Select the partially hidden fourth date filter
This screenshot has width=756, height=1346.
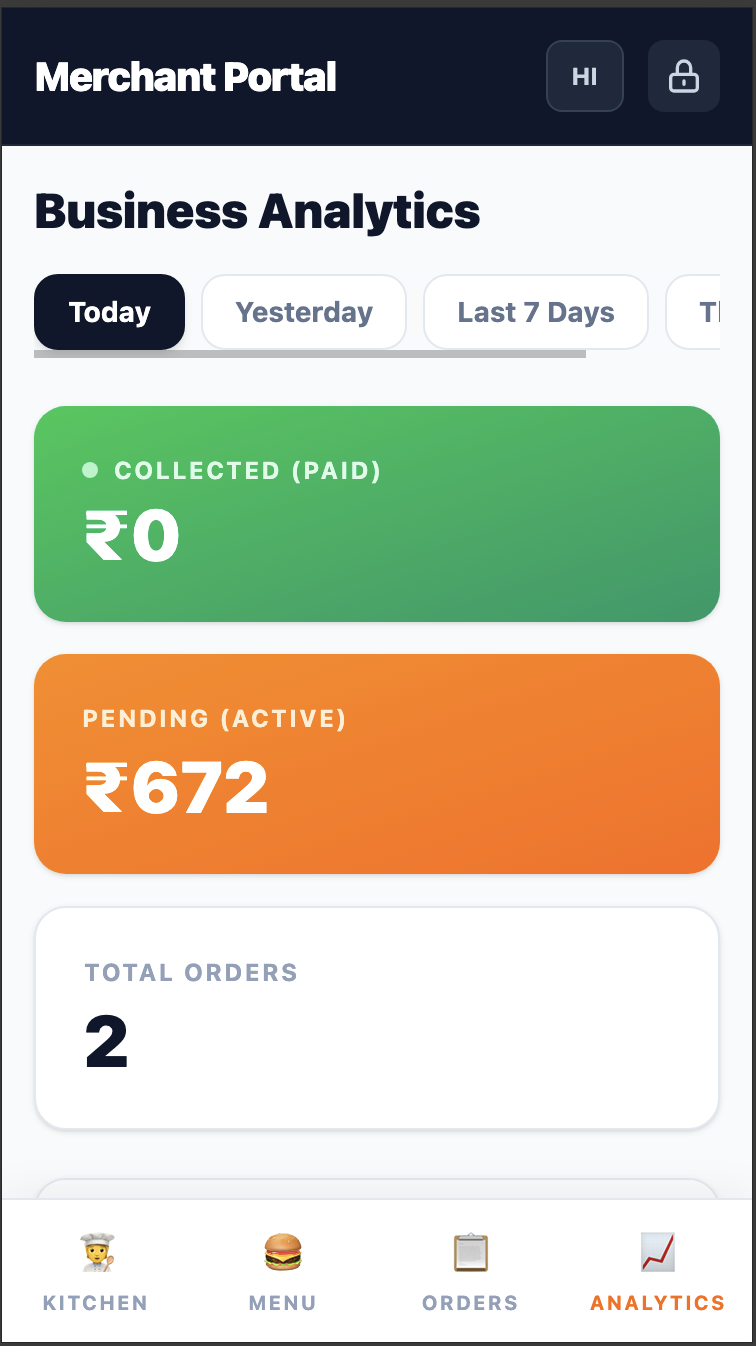(699, 312)
